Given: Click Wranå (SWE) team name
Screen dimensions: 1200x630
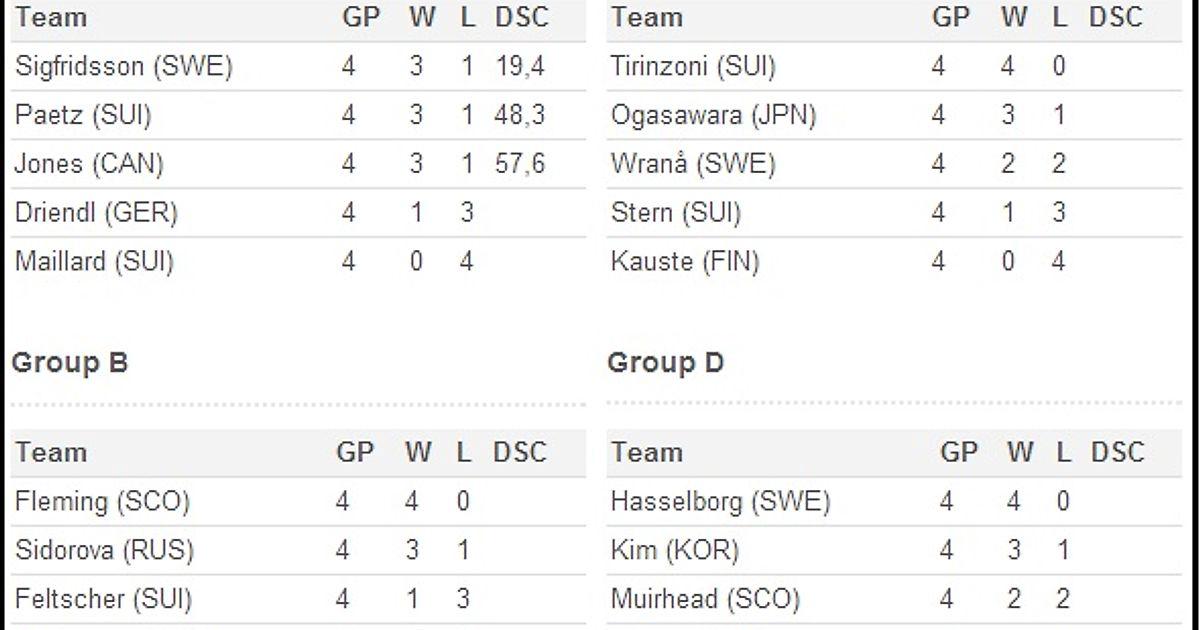Looking at the screenshot, I should coord(693,164).
